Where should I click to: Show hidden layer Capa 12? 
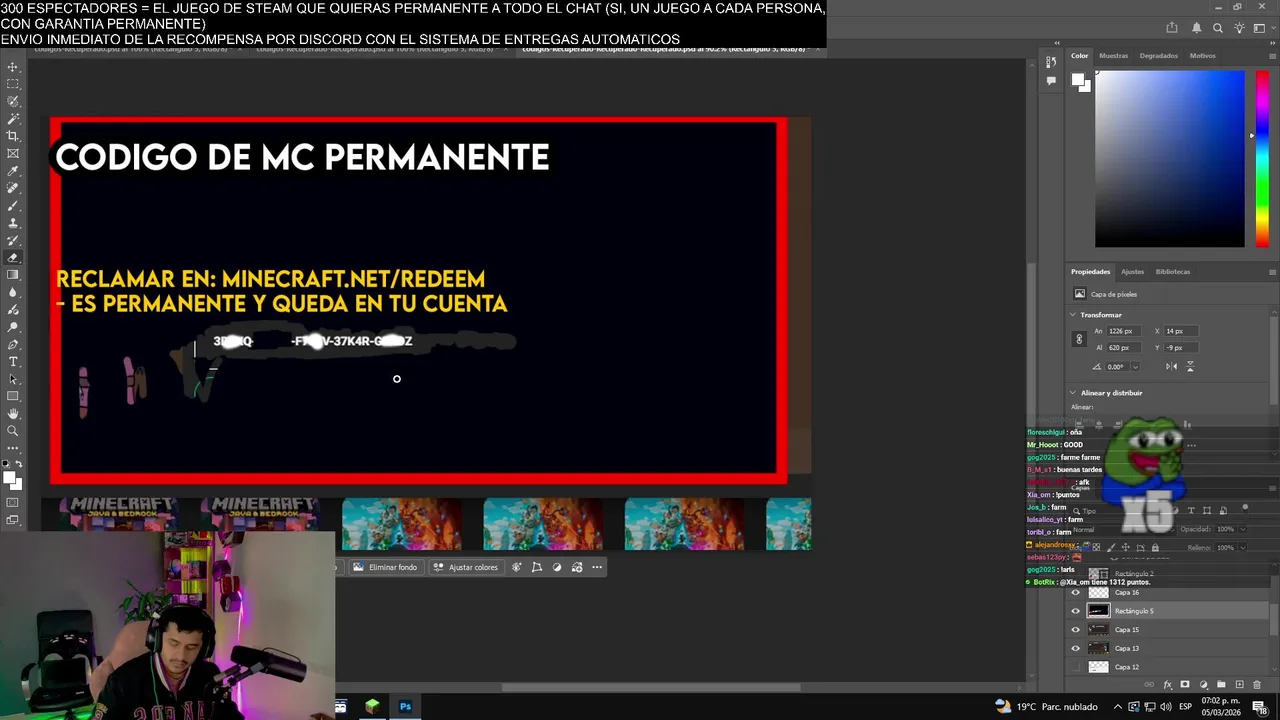pos(1076,667)
